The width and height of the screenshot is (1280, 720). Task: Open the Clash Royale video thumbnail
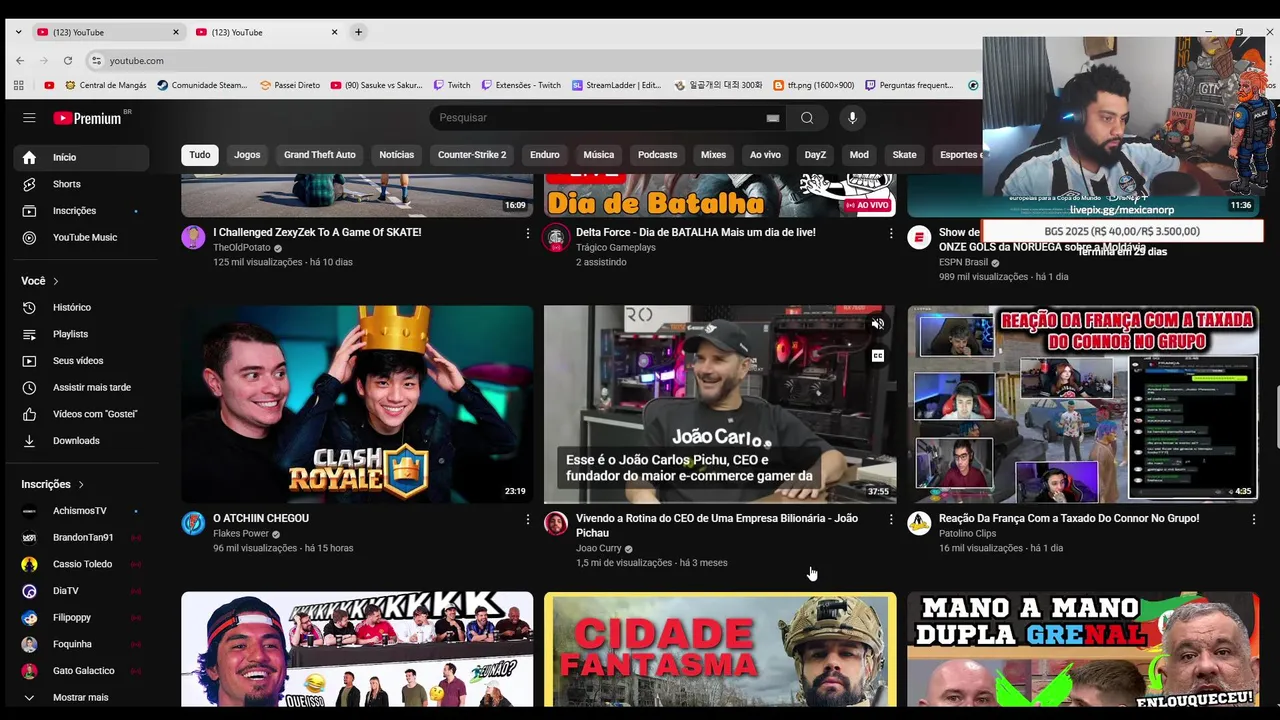(x=357, y=404)
